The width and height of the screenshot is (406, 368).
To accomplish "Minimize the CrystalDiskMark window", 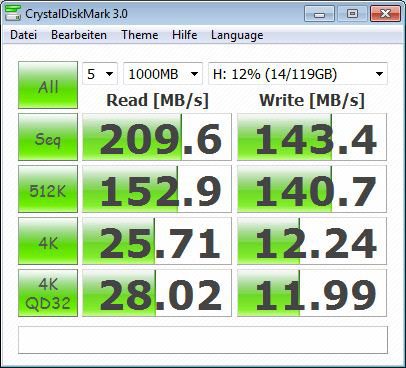I will (319, 14).
